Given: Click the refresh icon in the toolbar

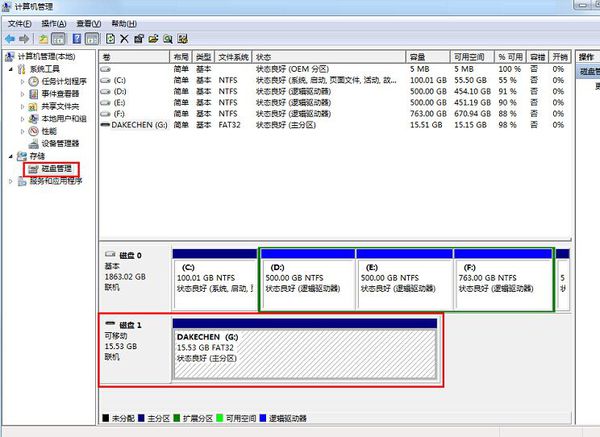Looking at the screenshot, I should pyautogui.click(x=109, y=39).
